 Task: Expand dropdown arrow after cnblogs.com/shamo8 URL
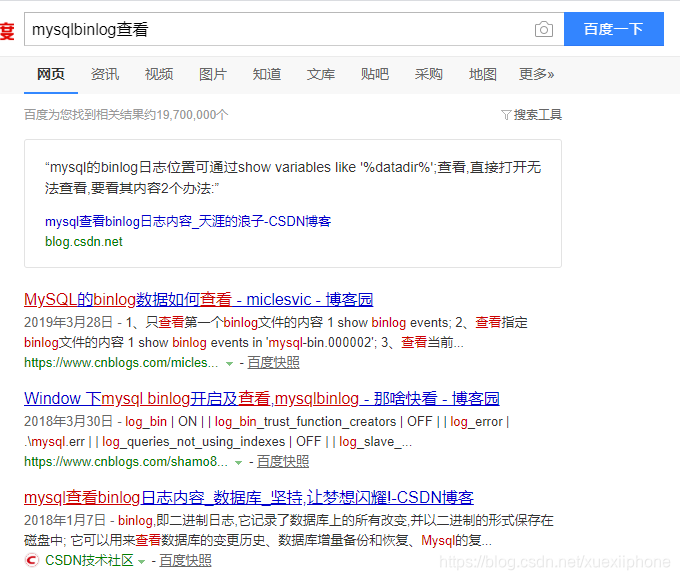(238, 462)
